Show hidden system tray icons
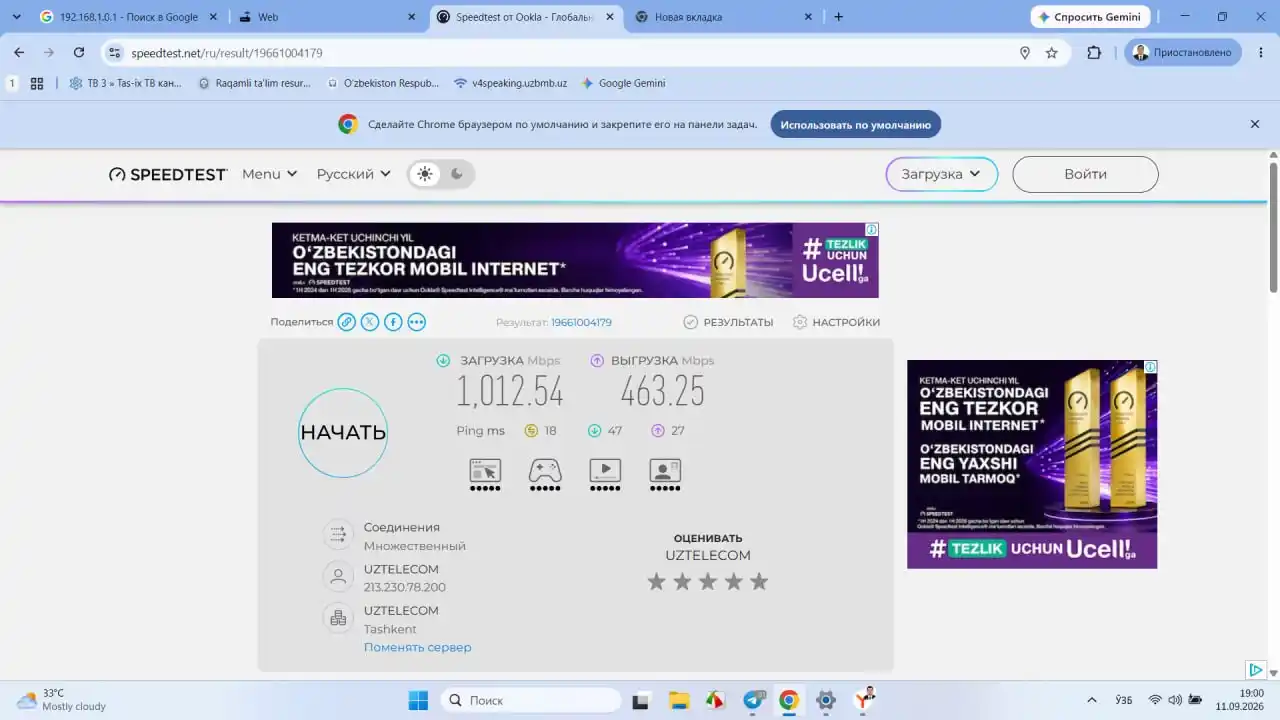 click(1091, 700)
